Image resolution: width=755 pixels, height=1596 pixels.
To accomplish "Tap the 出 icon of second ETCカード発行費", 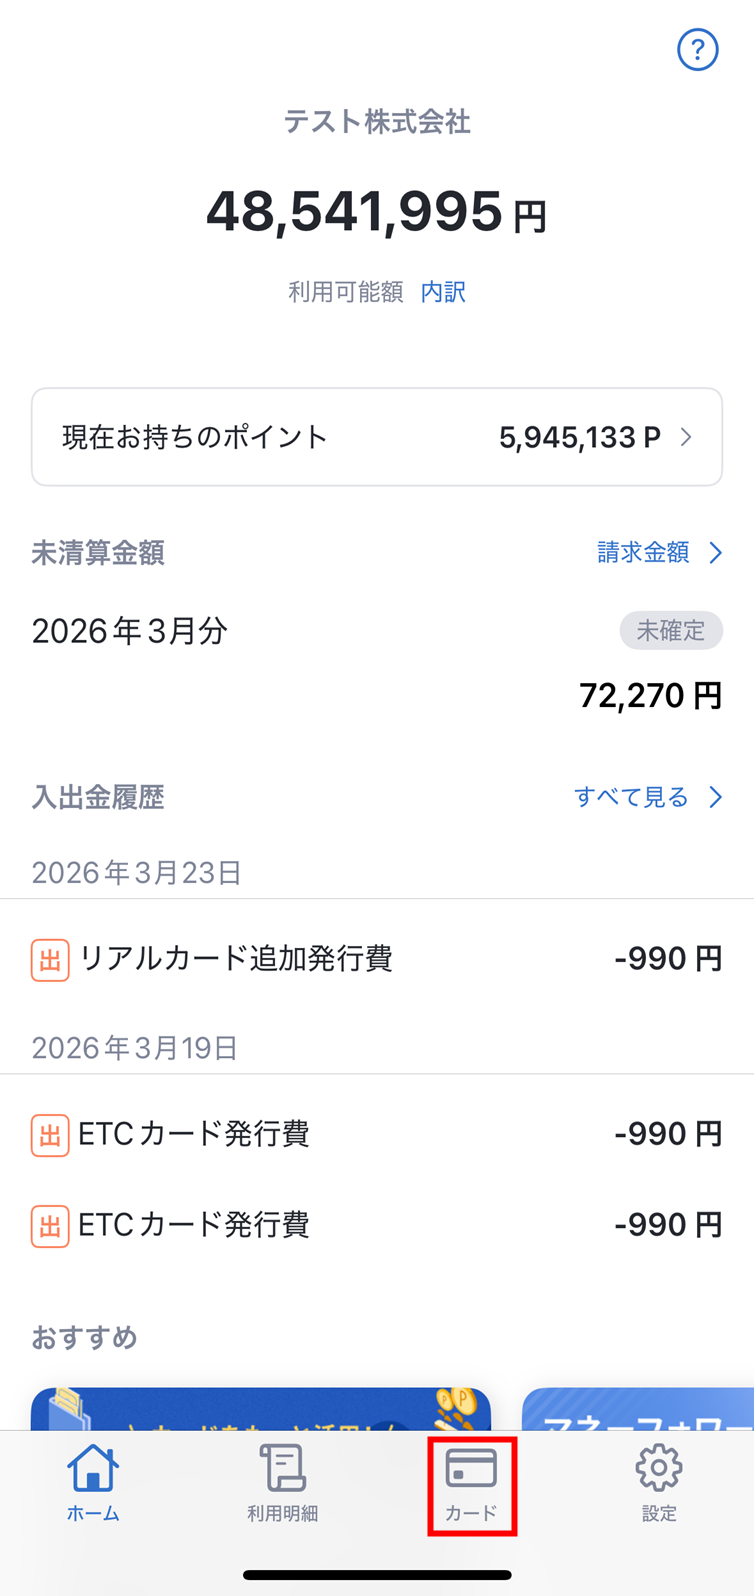I will 50,1225.
